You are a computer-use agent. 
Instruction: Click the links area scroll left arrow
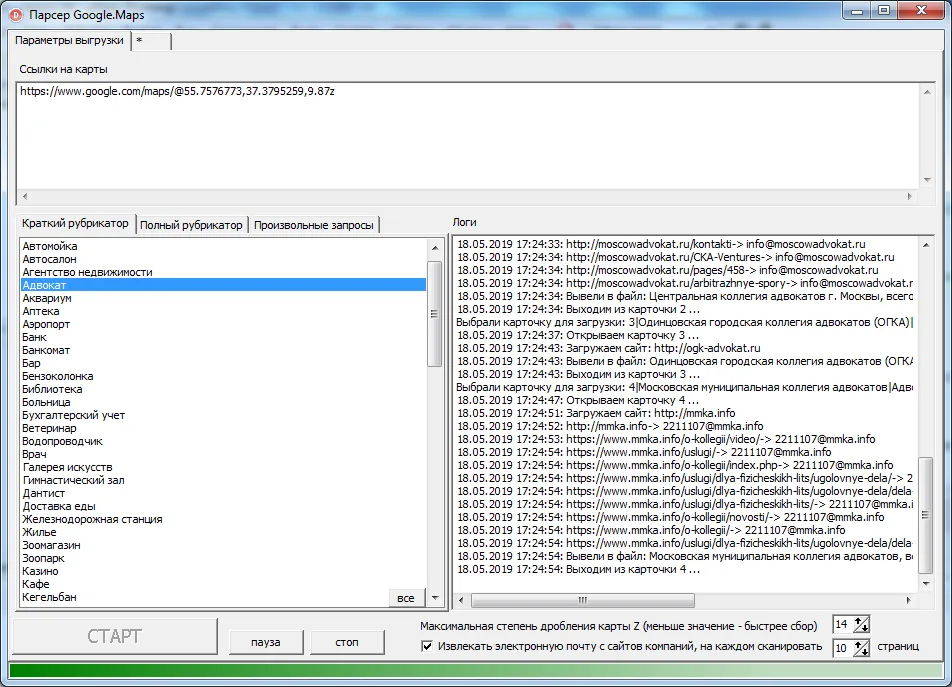pos(25,196)
